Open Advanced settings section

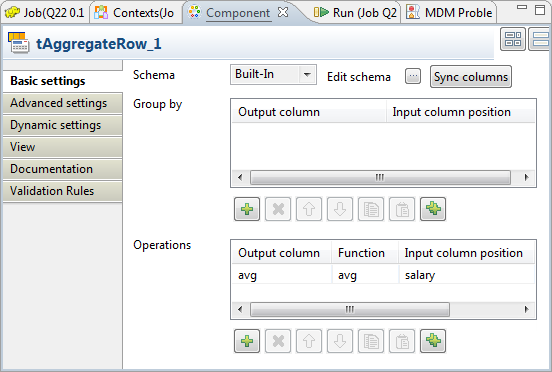pos(63,103)
